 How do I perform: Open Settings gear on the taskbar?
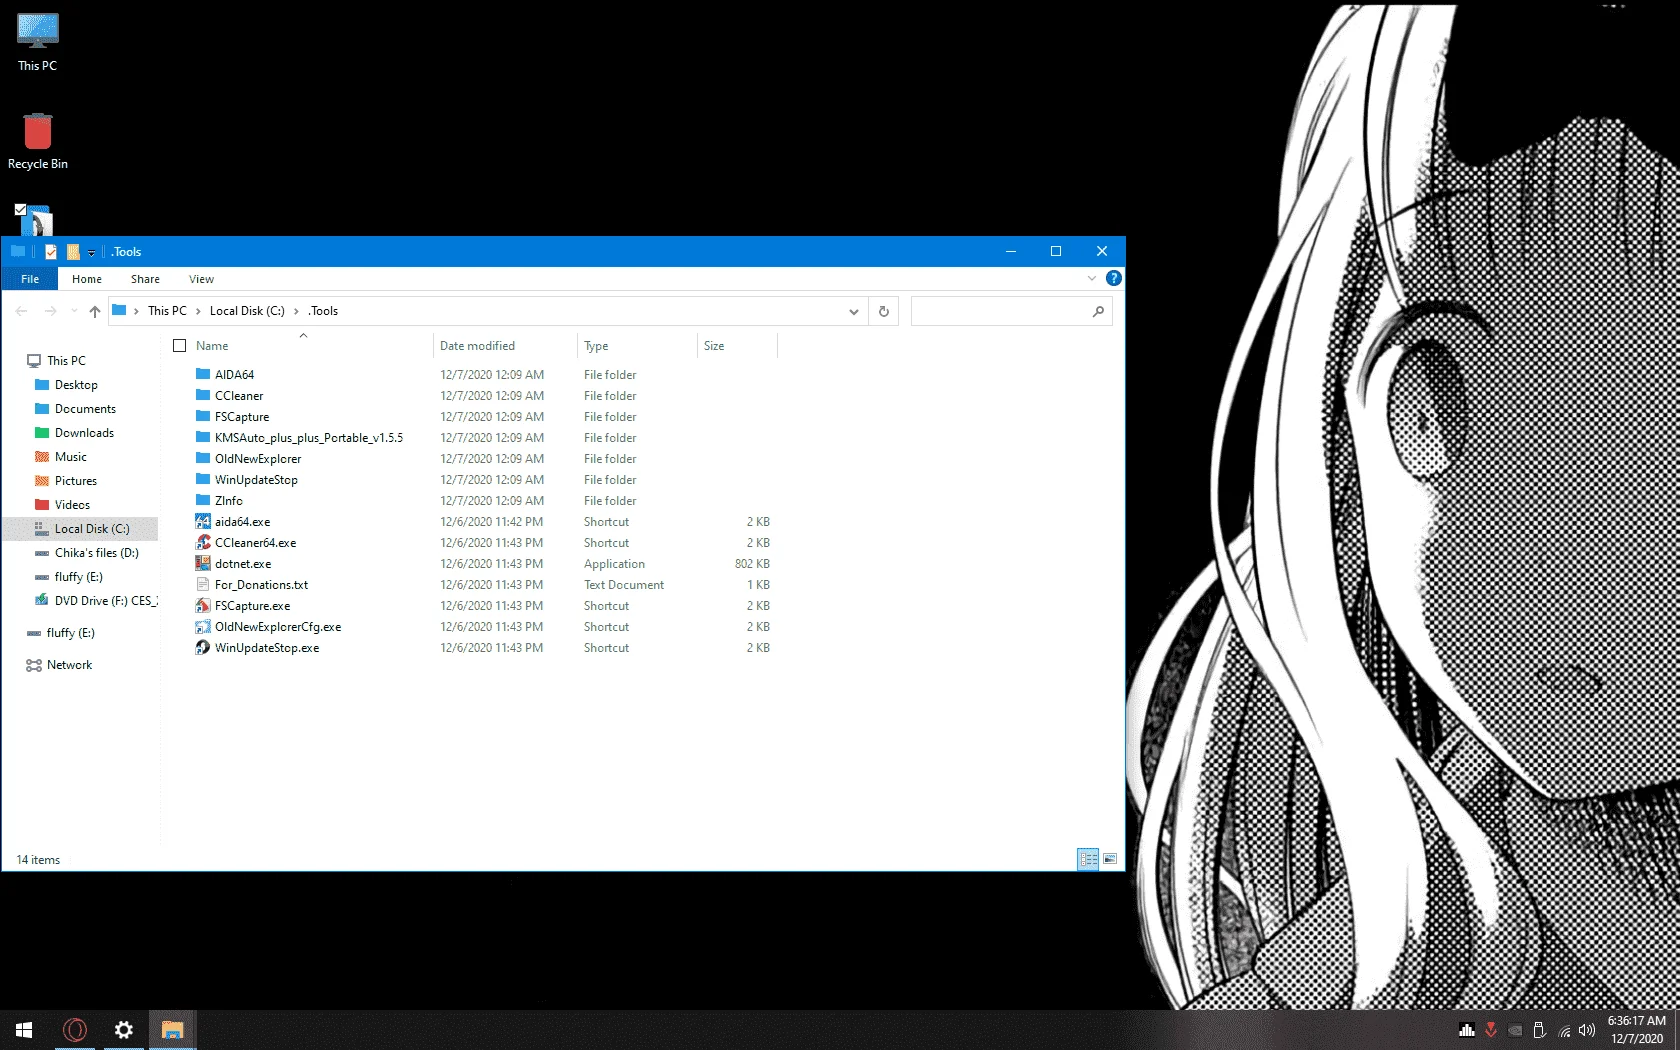(124, 1030)
